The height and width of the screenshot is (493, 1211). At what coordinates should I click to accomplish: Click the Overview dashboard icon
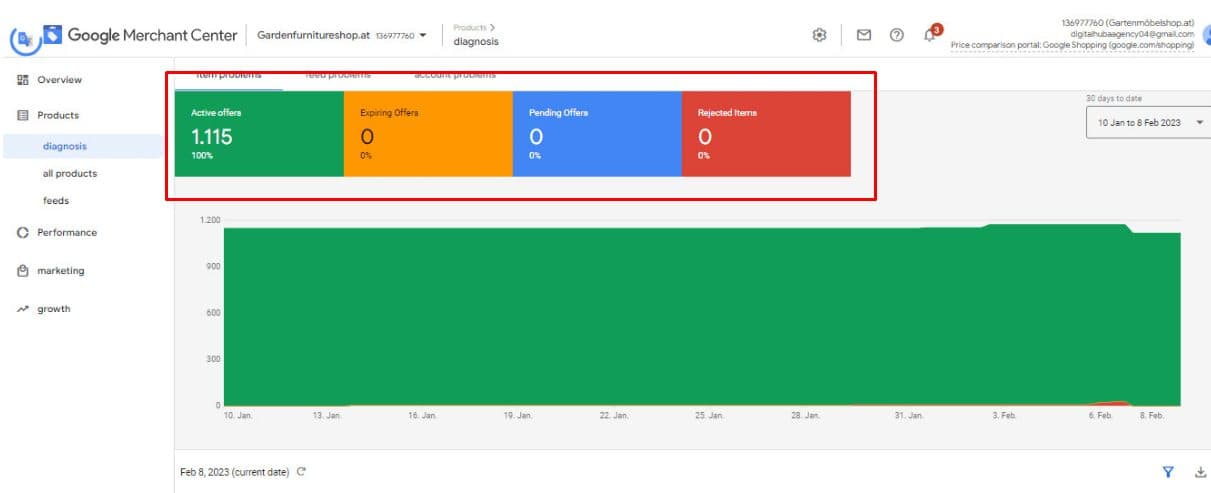[x=22, y=80]
